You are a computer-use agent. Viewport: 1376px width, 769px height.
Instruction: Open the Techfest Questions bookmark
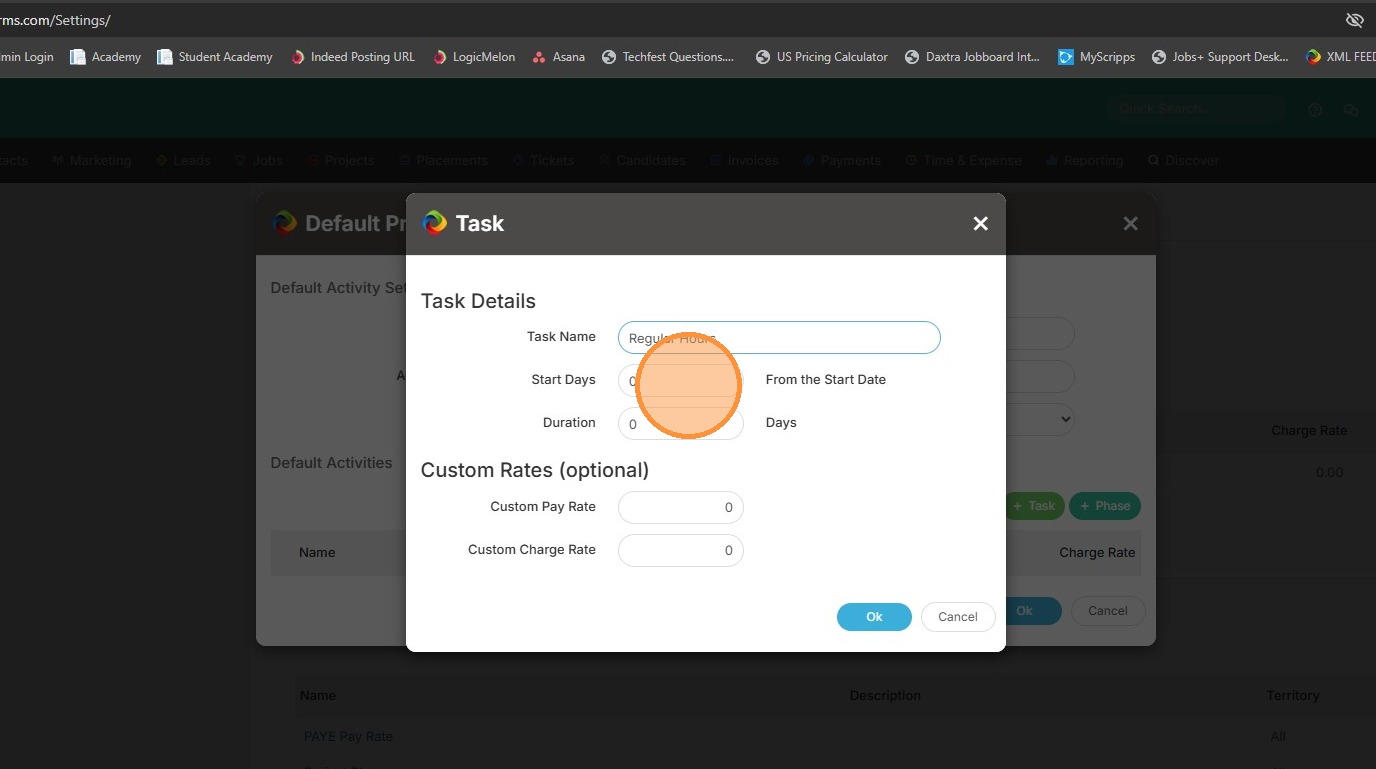668,57
